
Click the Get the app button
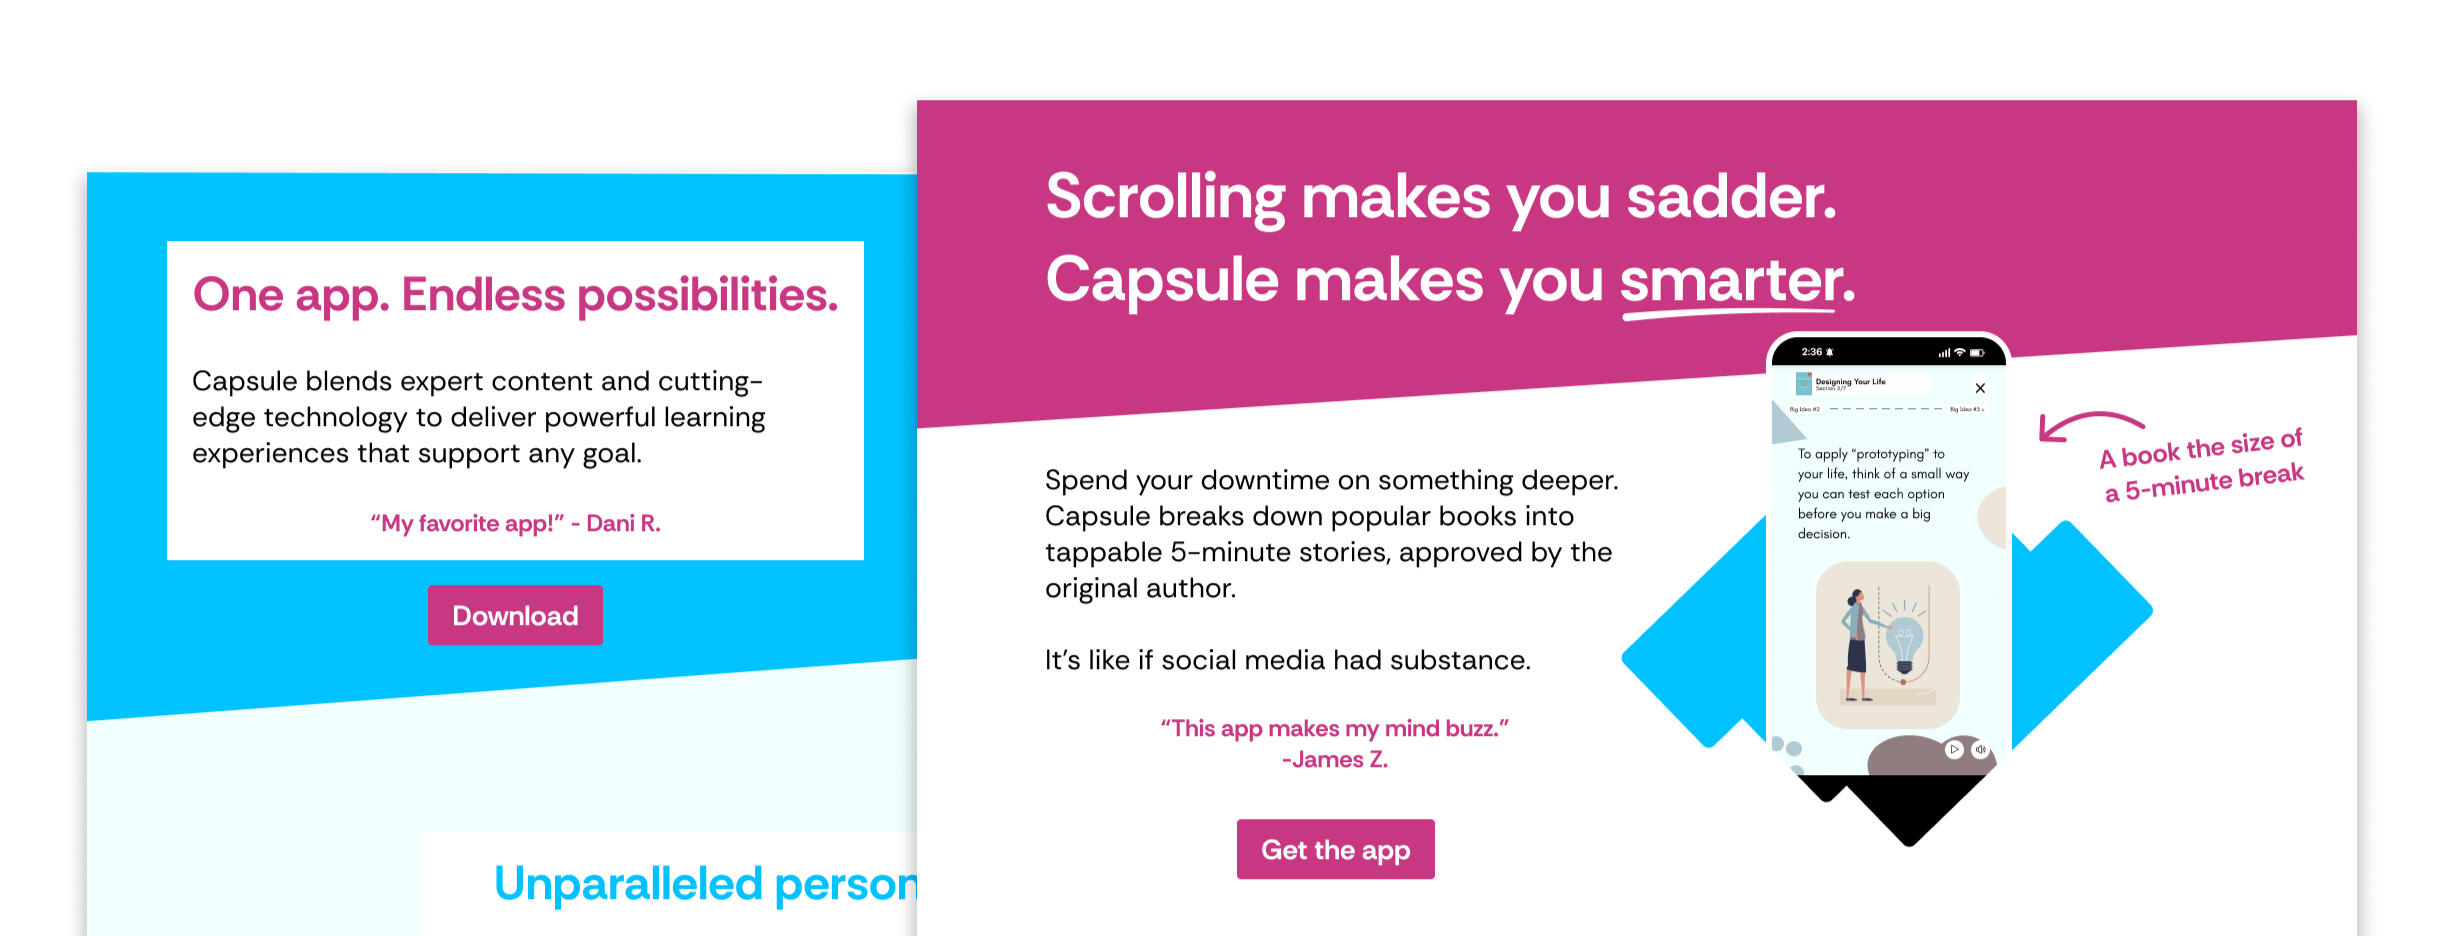pos(1335,849)
